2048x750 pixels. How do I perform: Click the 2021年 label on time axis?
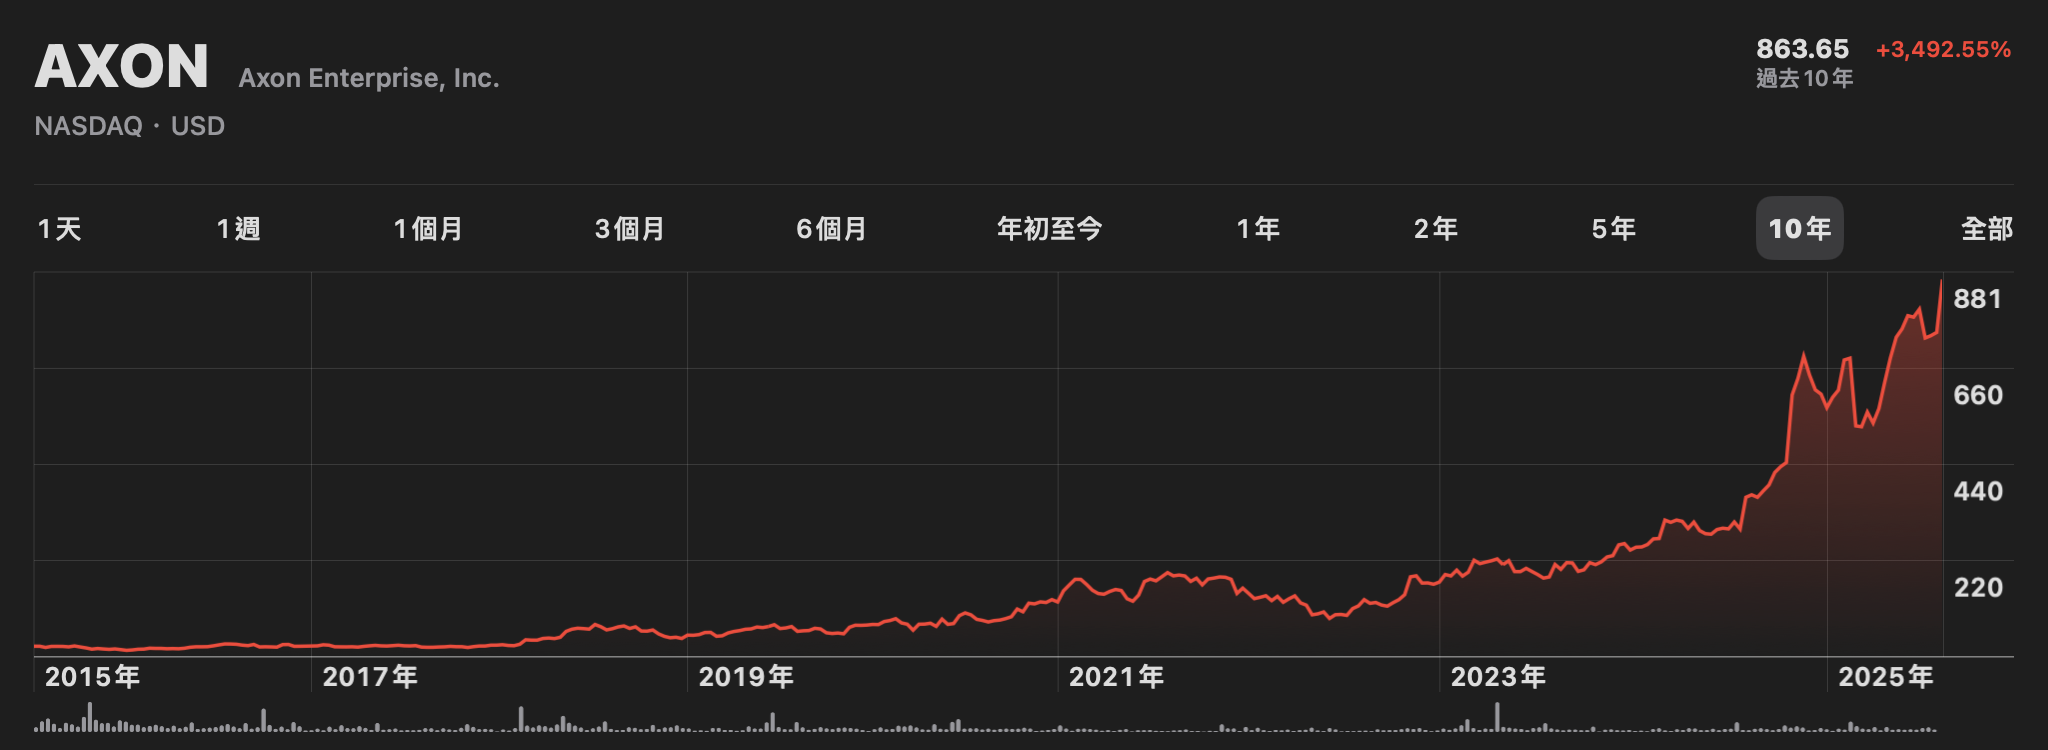pos(1116,677)
